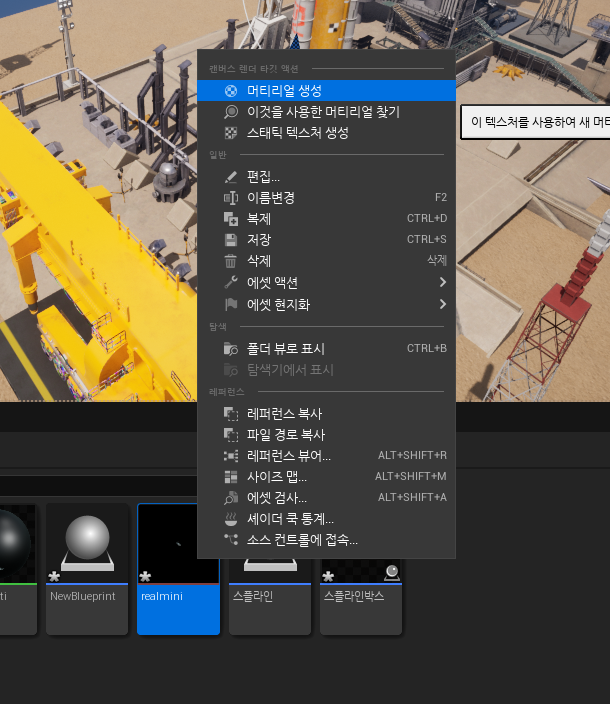
Task: Click 삭제 in the context menu
Action: [326, 261]
